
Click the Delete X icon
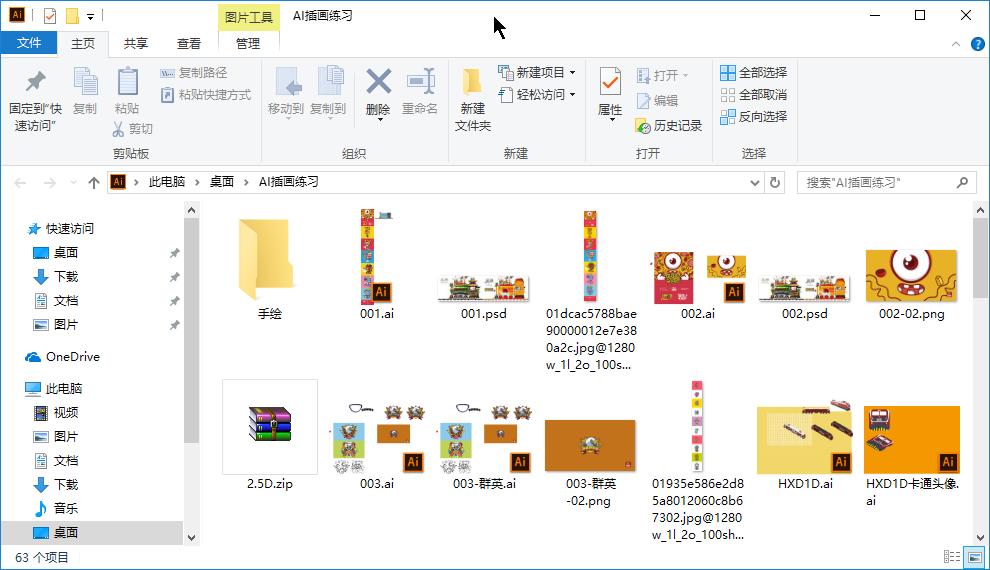378,82
